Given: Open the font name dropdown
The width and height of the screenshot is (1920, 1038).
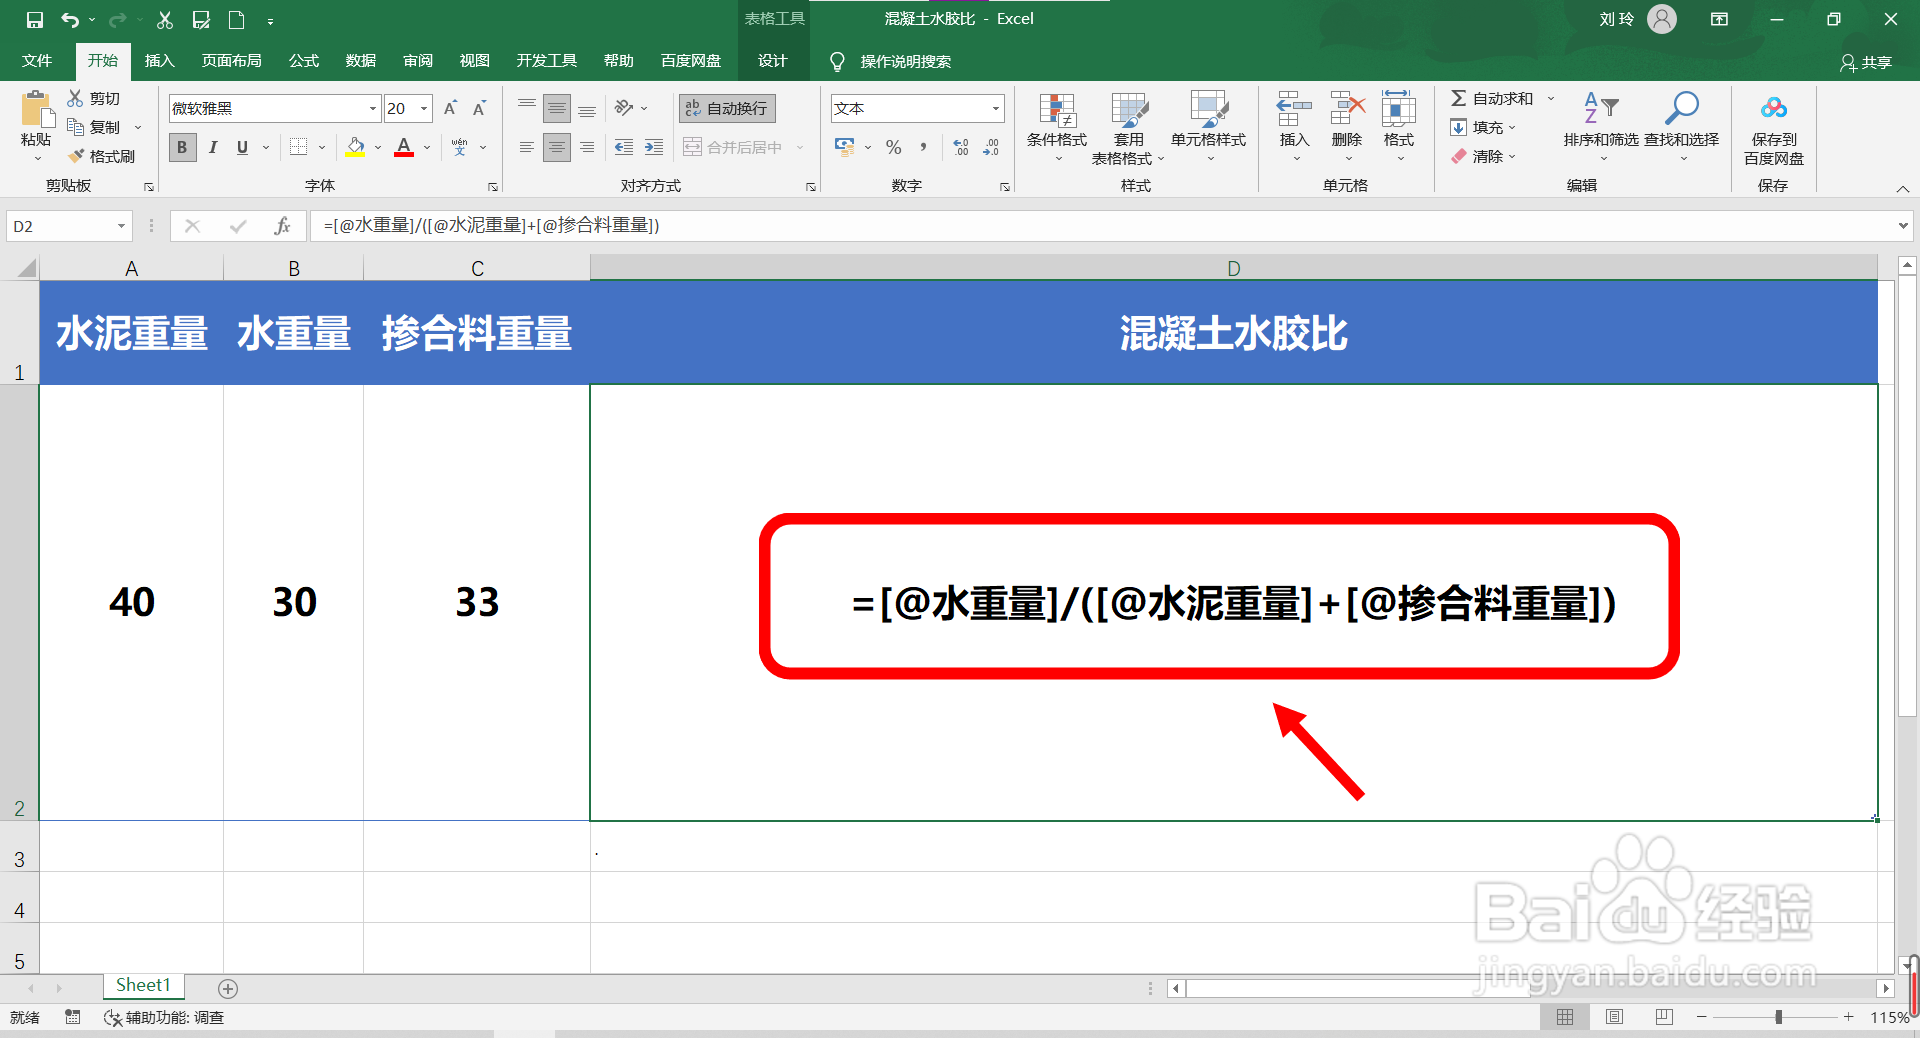Looking at the screenshot, I should pyautogui.click(x=370, y=108).
